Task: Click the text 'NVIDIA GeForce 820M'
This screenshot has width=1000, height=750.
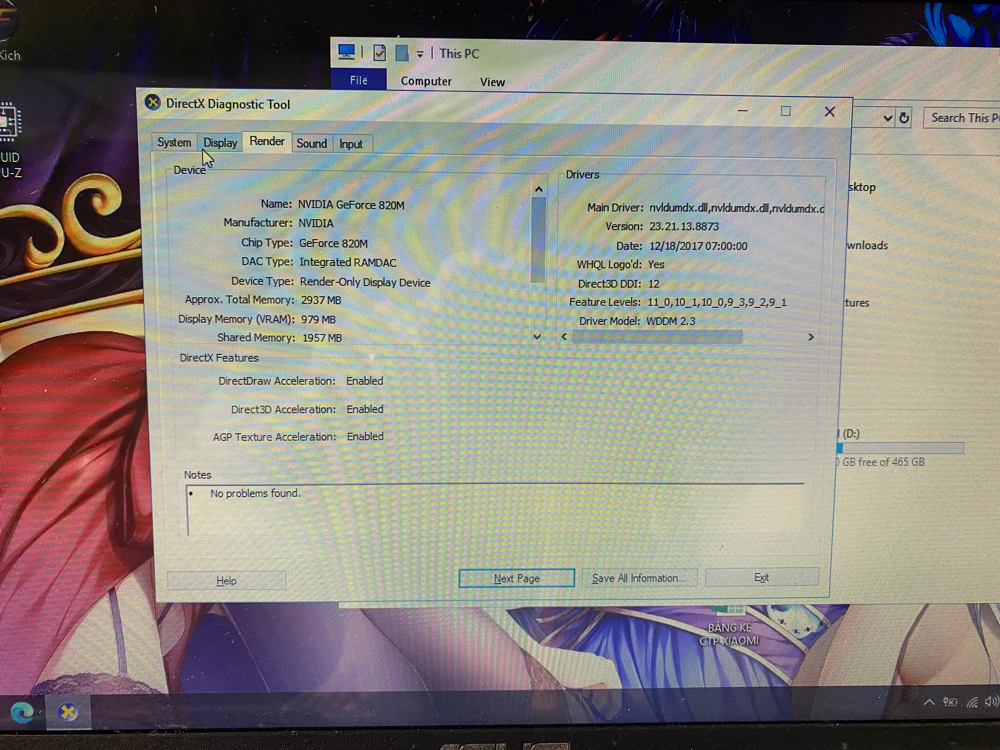Action: tap(351, 205)
